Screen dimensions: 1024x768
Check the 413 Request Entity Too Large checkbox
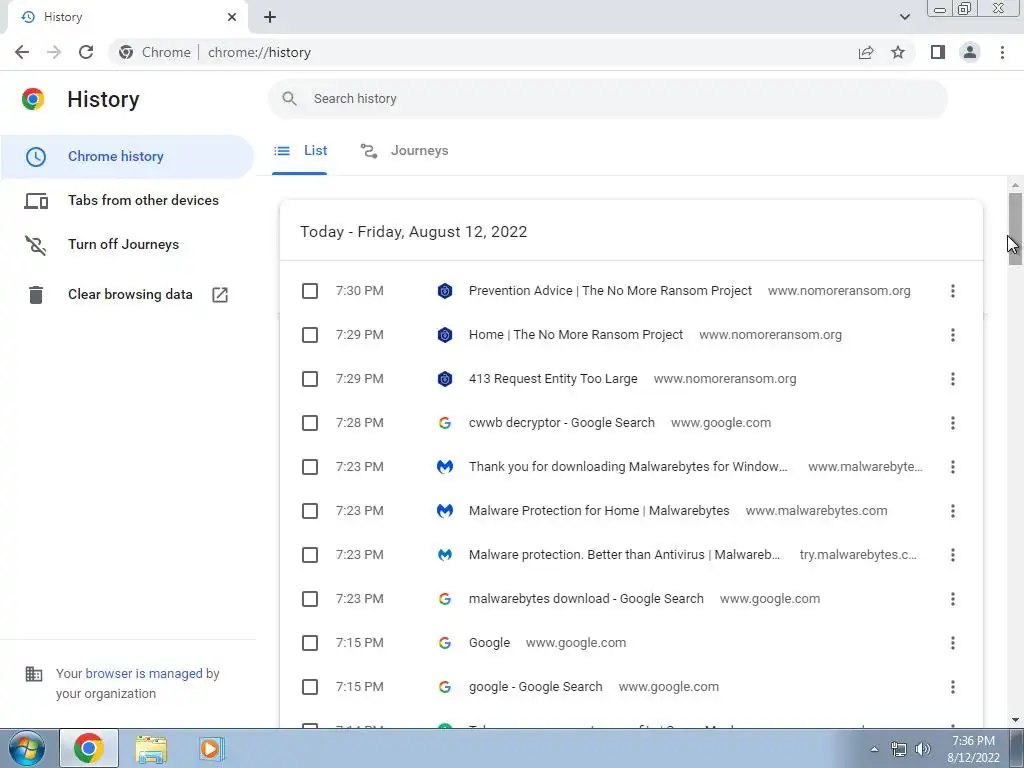(x=310, y=379)
